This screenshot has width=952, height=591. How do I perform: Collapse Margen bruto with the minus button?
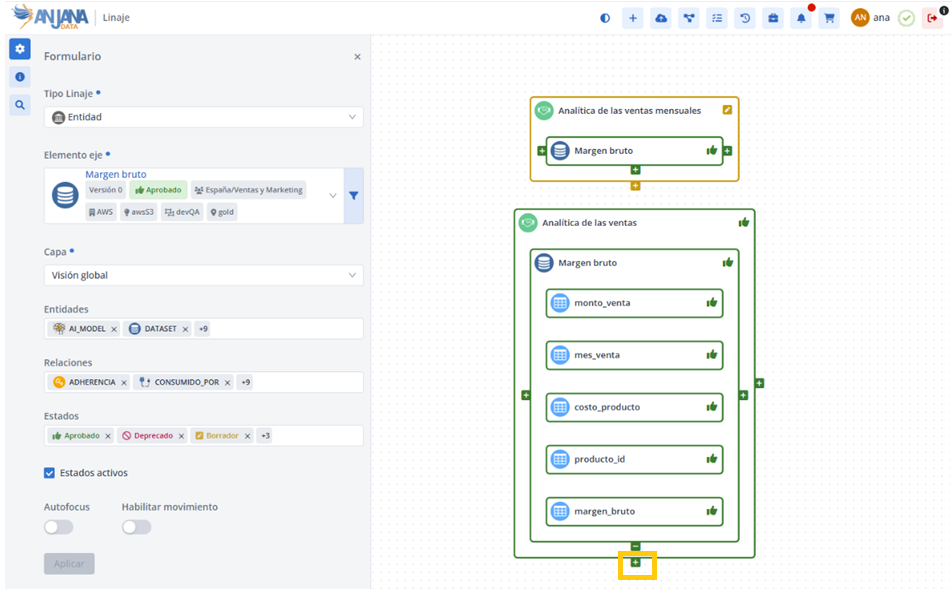coord(635,546)
